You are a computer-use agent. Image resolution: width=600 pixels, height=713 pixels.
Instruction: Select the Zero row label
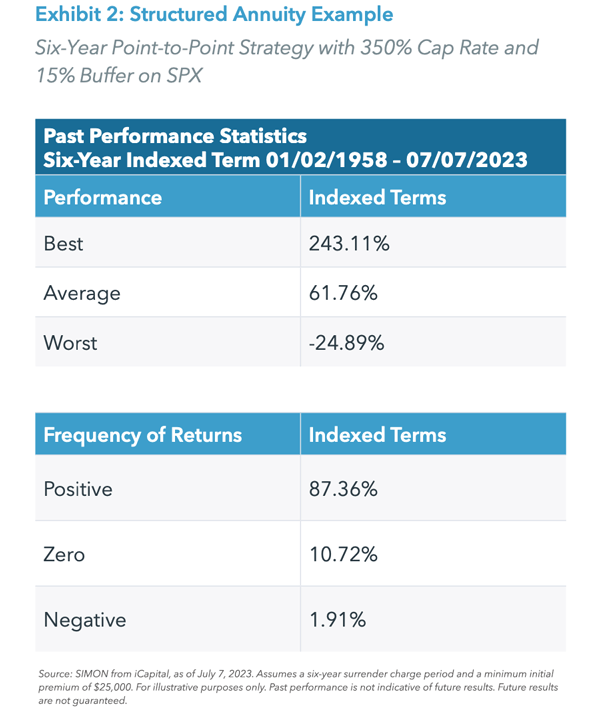63,554
